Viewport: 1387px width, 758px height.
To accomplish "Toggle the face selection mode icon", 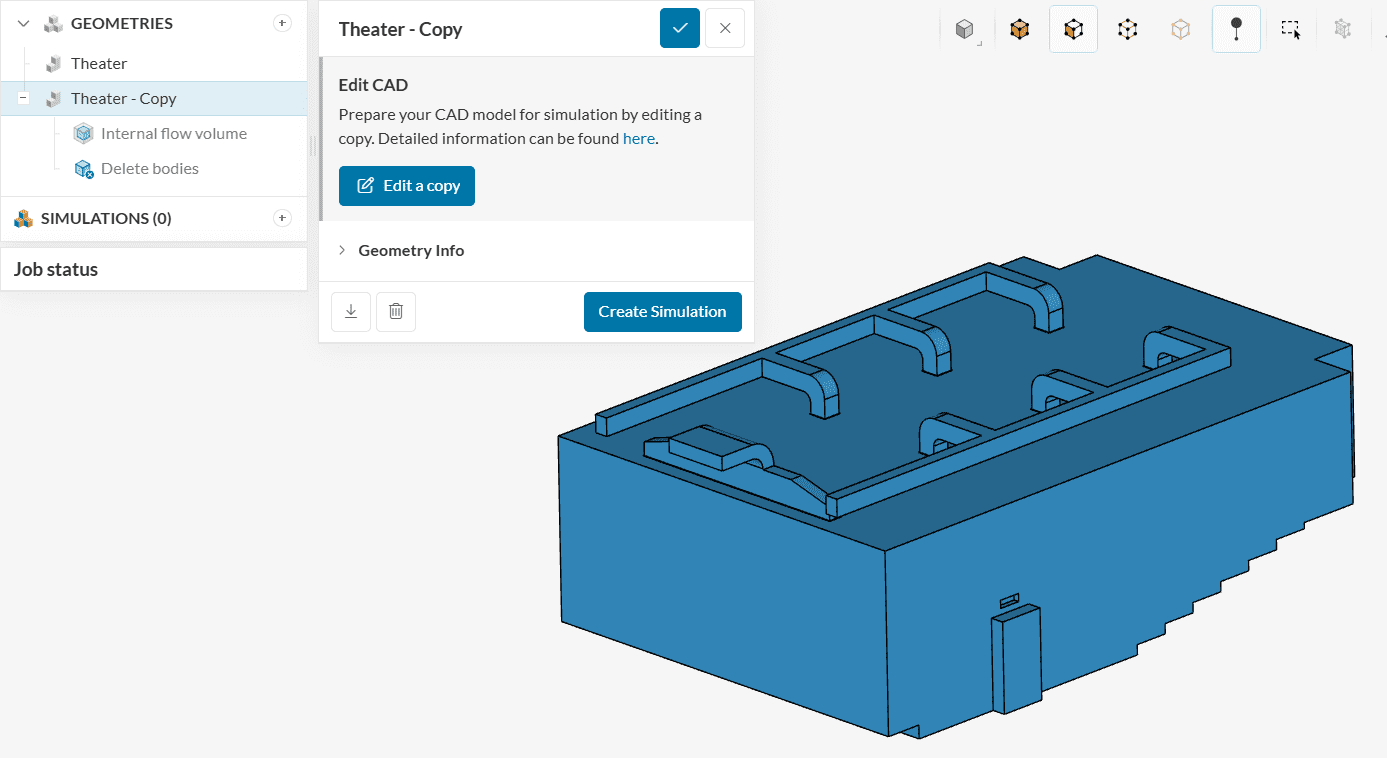I will coord(1073,30).
